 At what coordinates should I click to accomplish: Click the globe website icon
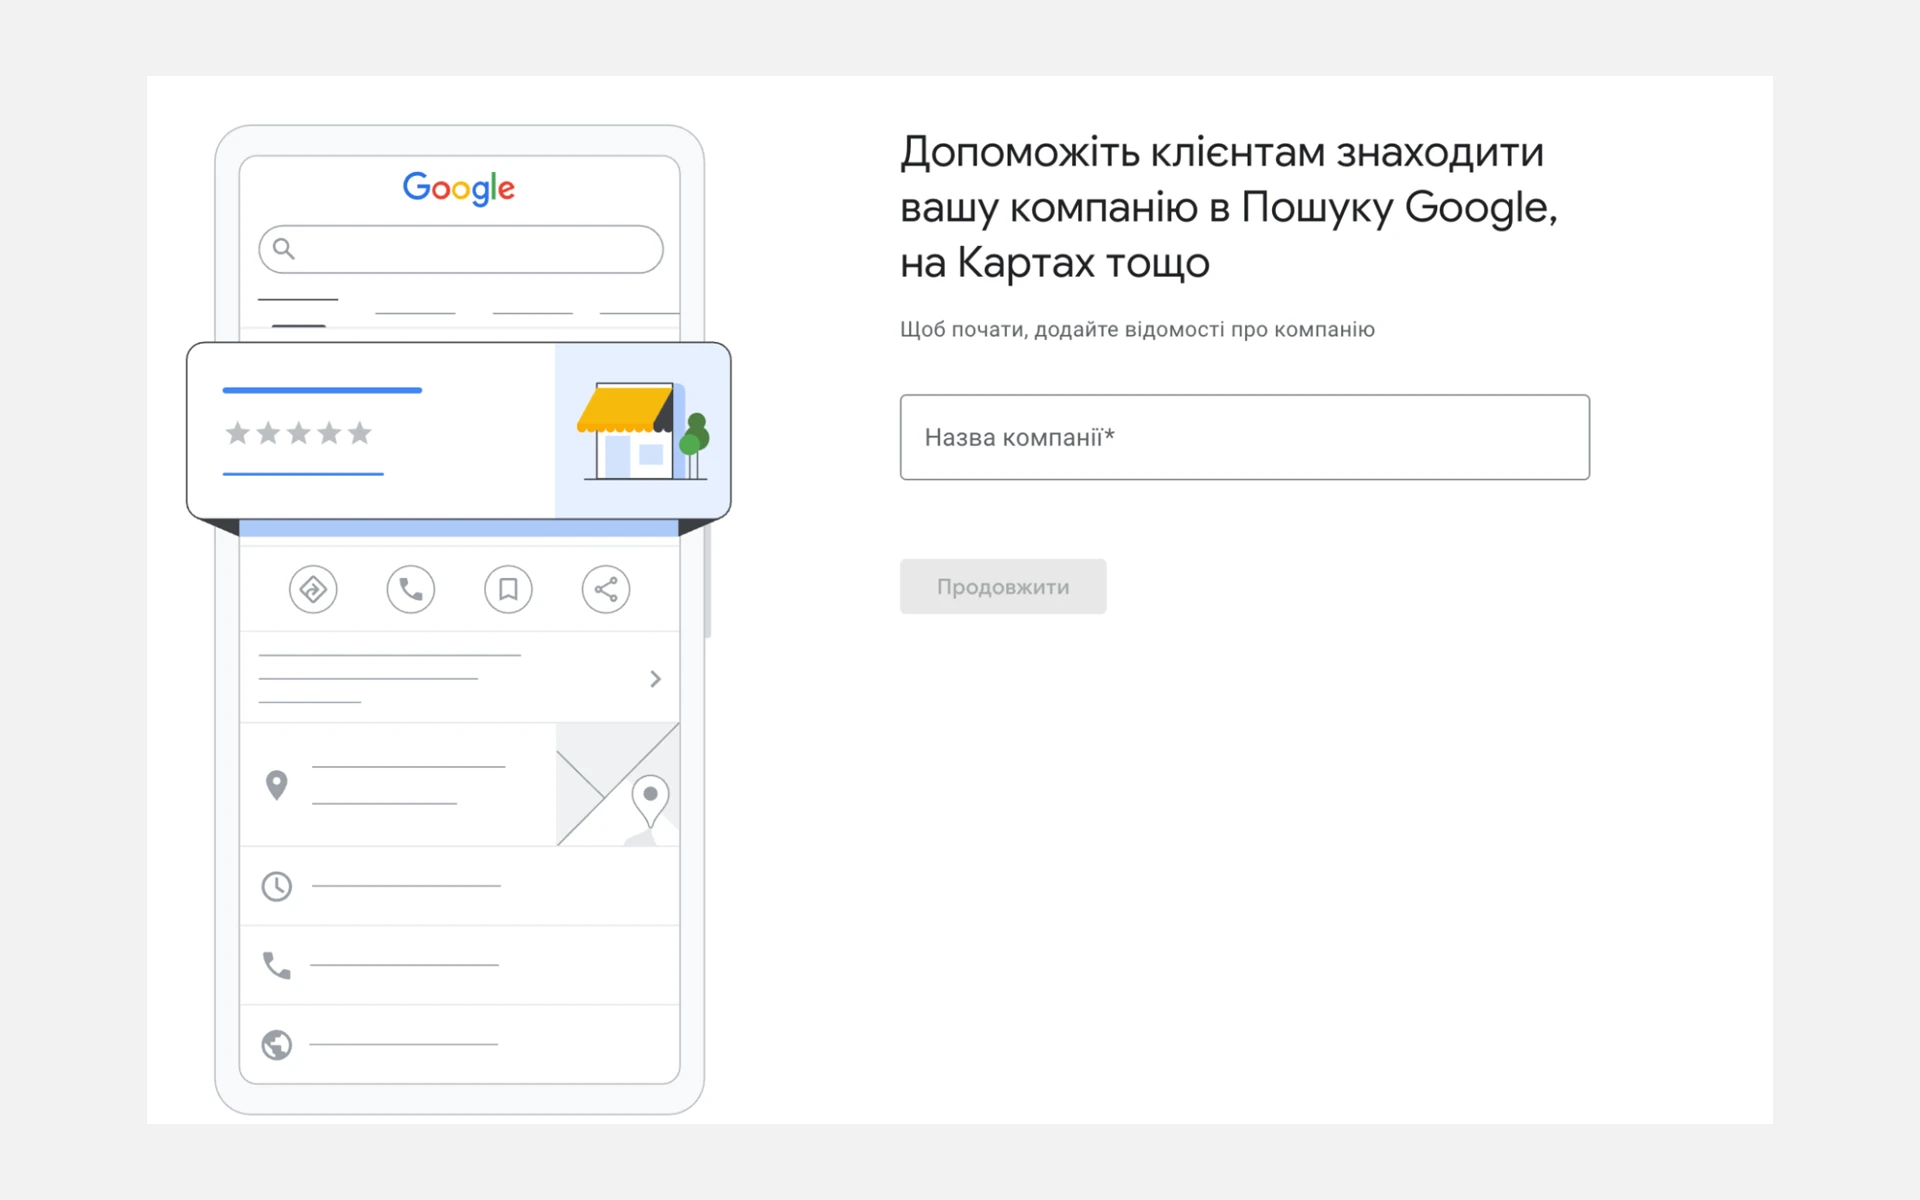(277, 1045)
